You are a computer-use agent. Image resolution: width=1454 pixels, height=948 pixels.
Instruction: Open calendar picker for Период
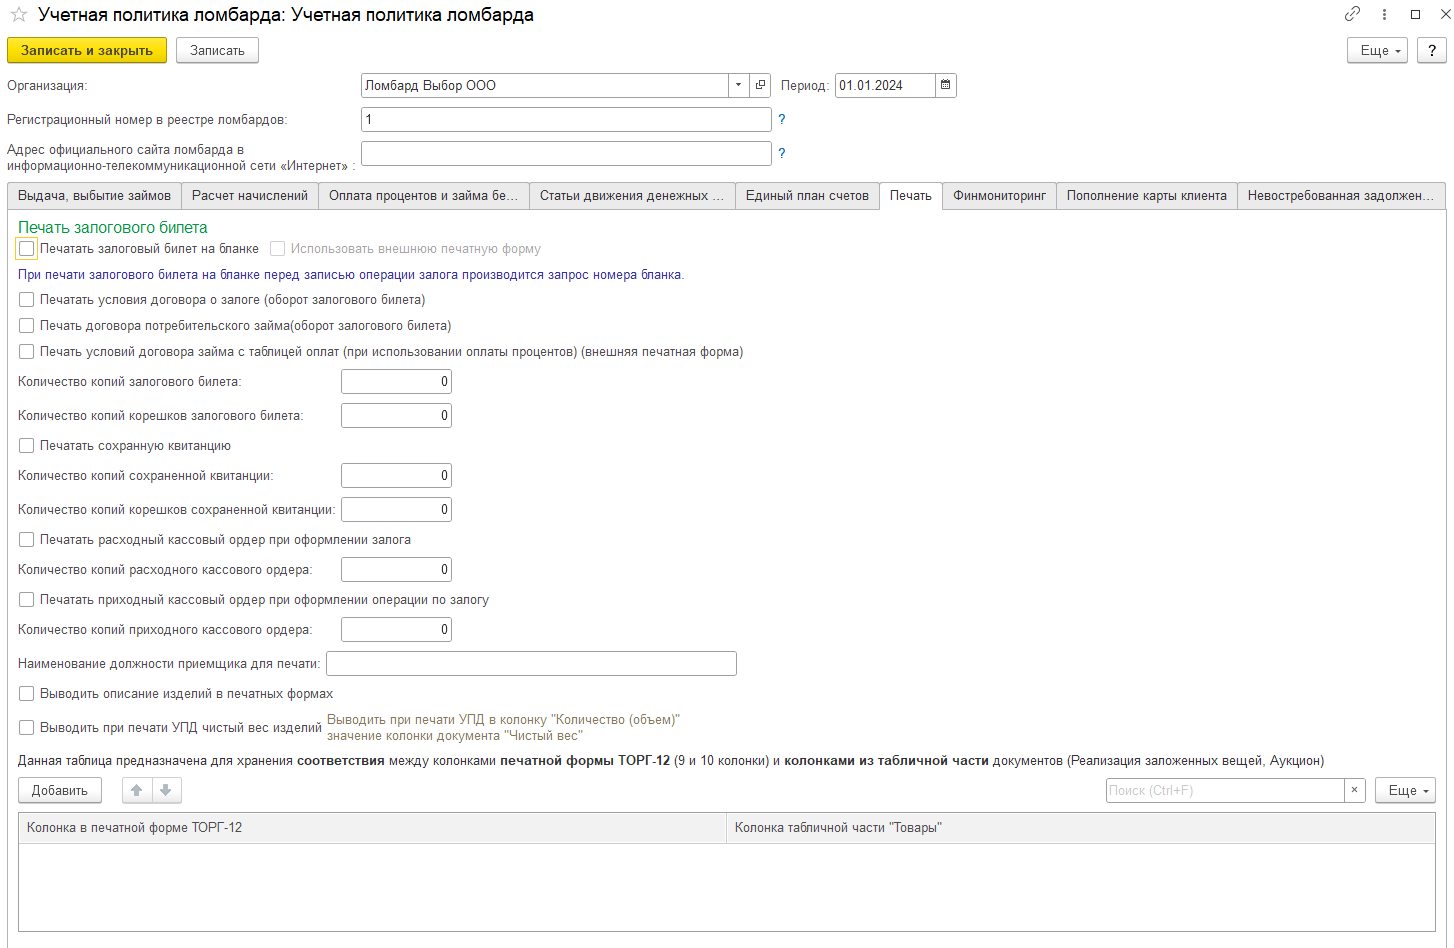[946, 85]
